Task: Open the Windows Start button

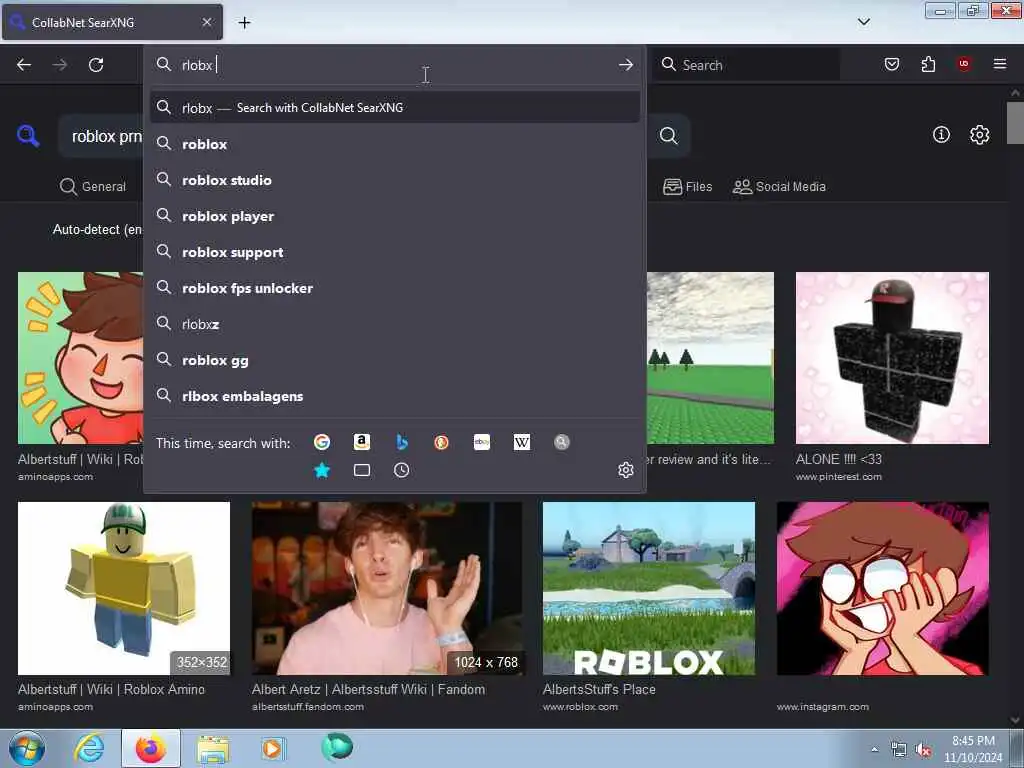Action: [26, 748]
